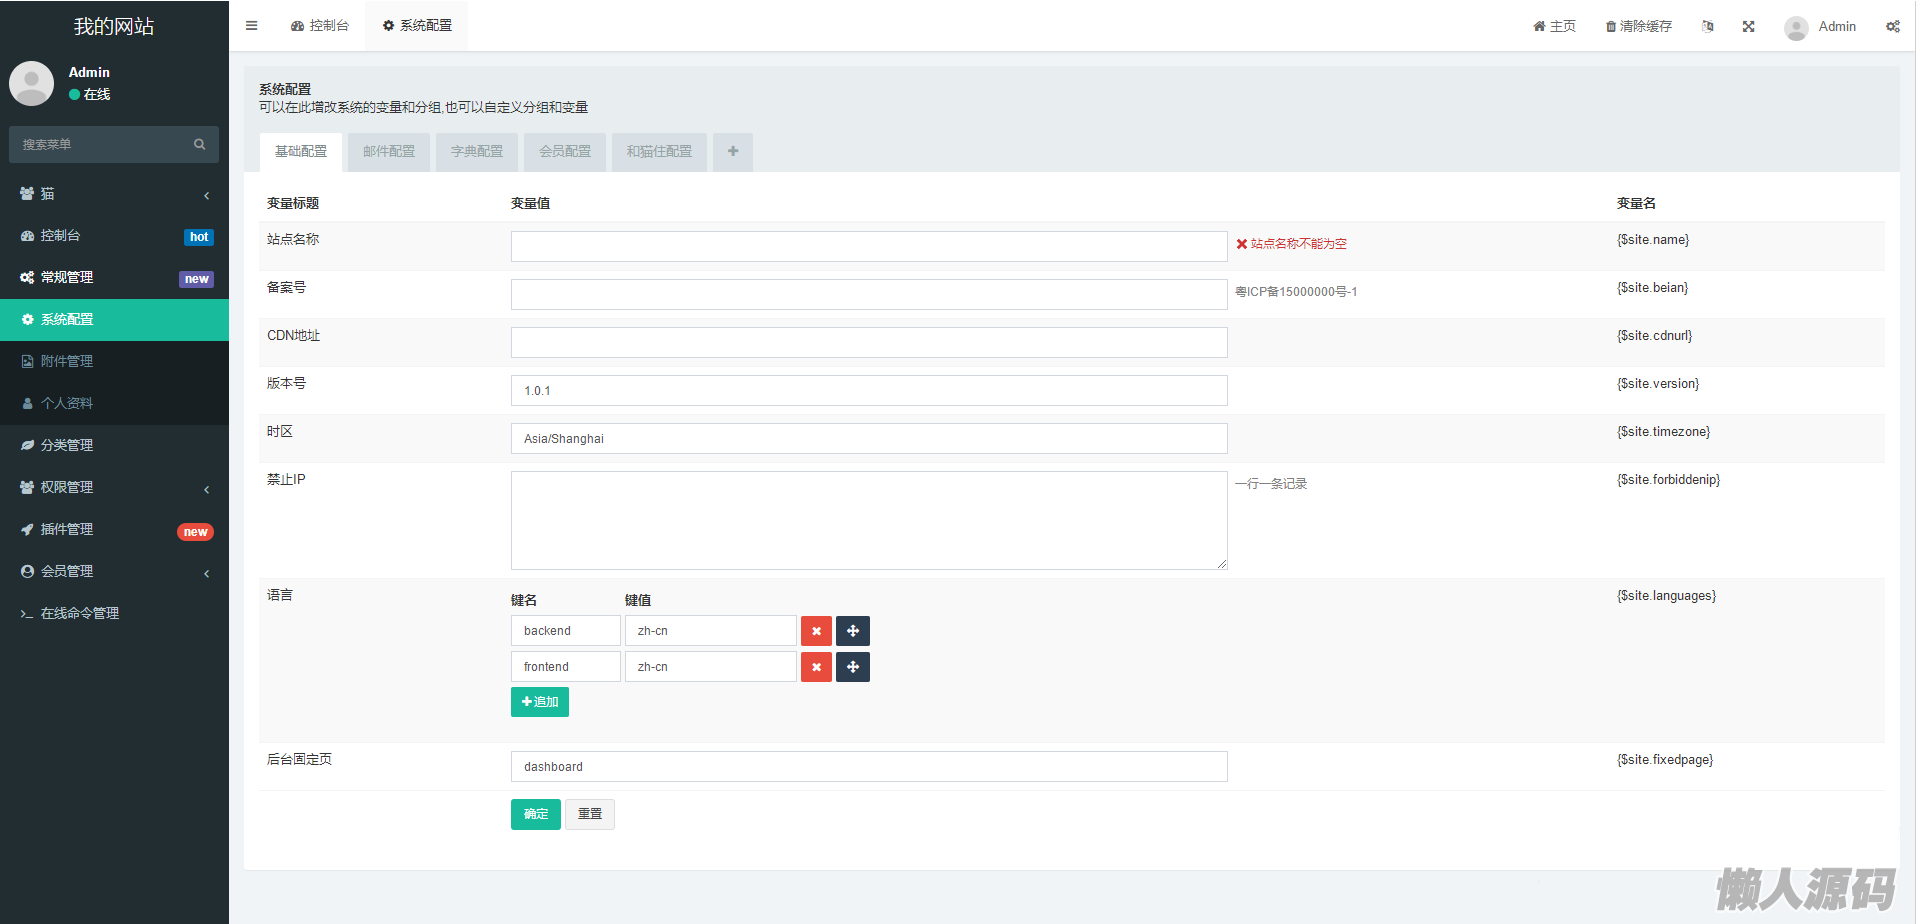Expand the 权限管理 sidebar menu

pos(114,487)
